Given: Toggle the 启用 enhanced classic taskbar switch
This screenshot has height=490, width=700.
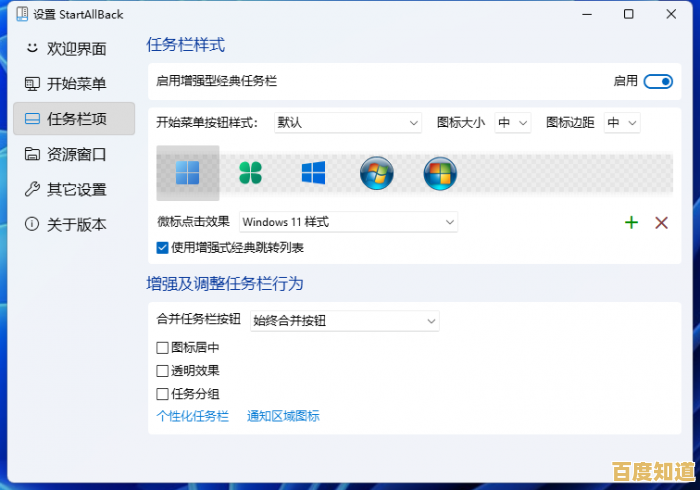Looking at the screenshot, I should click(658, 81).
